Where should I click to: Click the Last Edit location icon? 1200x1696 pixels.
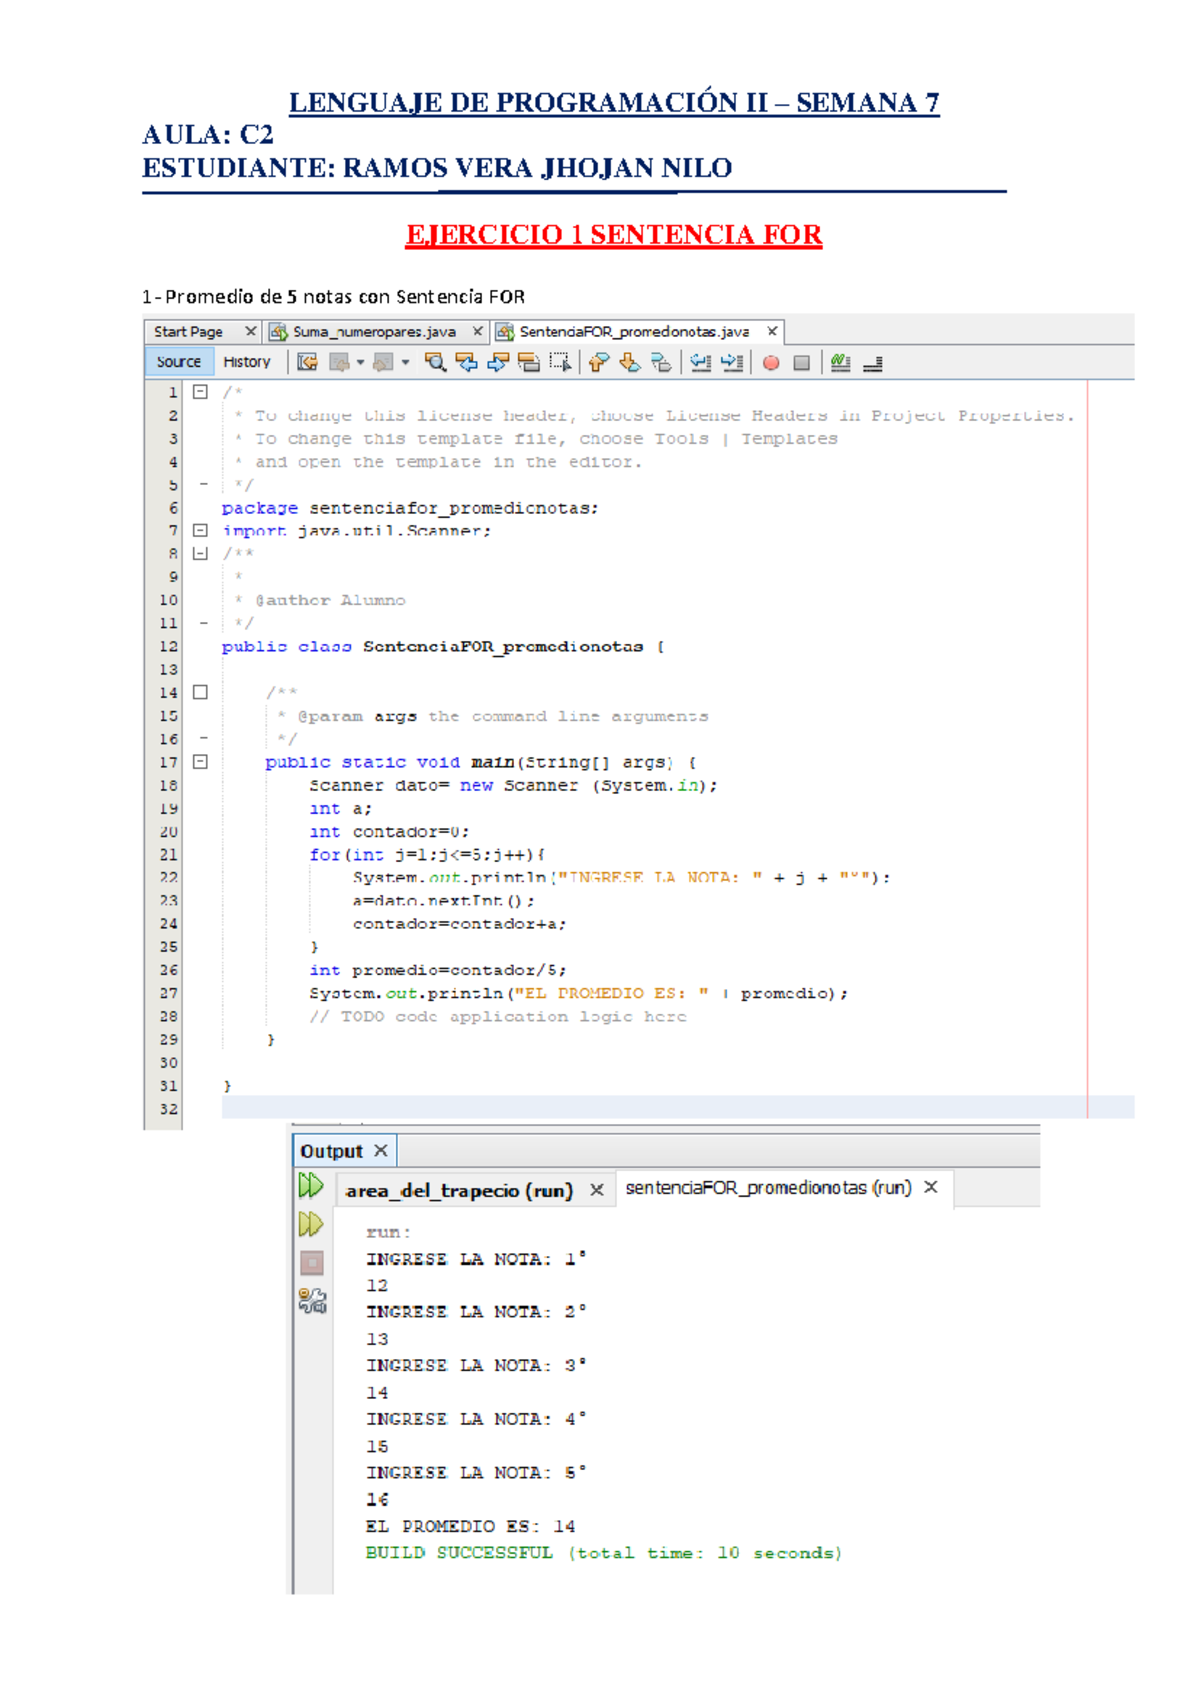pos(307,363)
